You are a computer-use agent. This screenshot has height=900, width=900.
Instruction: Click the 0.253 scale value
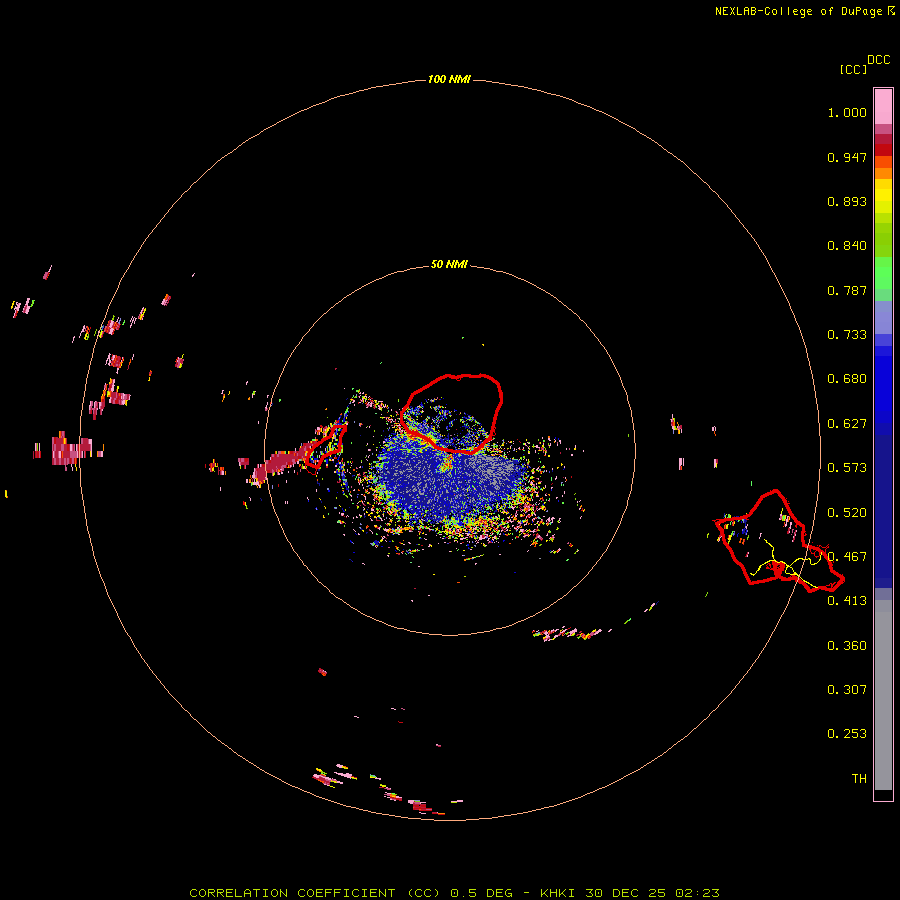pyautogui.click(x=847, y=734)
